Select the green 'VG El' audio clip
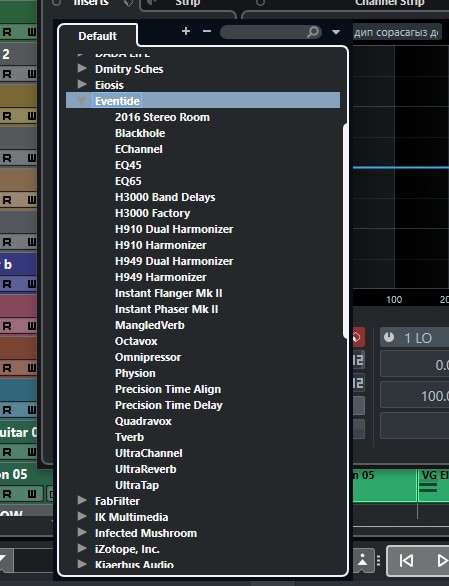Image resolution: width=449 pixels, height=586 pixels. tap(433, 485)
